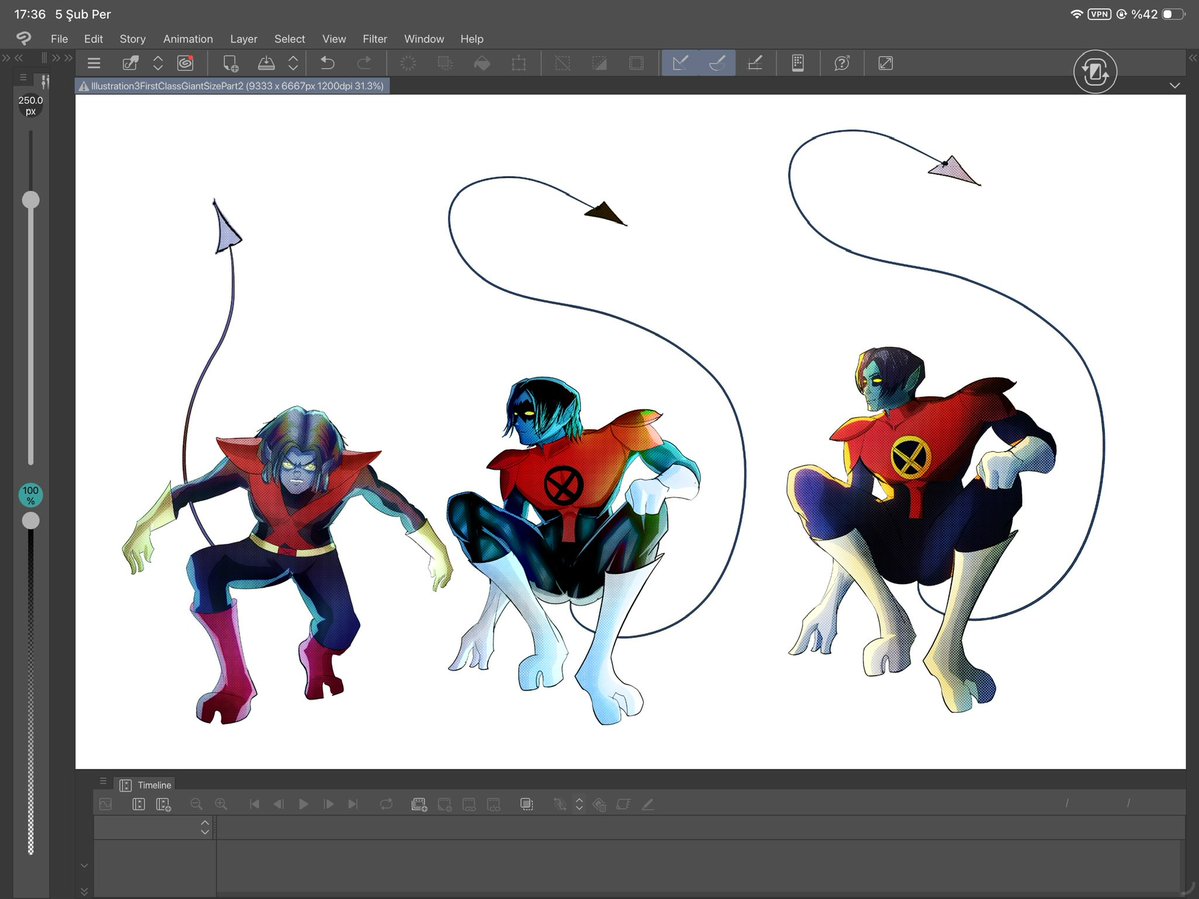Toggle the timeline enable icon beside new timeline
The width and height of the screenshot is (1199, 899).
[x=138, y=804]
